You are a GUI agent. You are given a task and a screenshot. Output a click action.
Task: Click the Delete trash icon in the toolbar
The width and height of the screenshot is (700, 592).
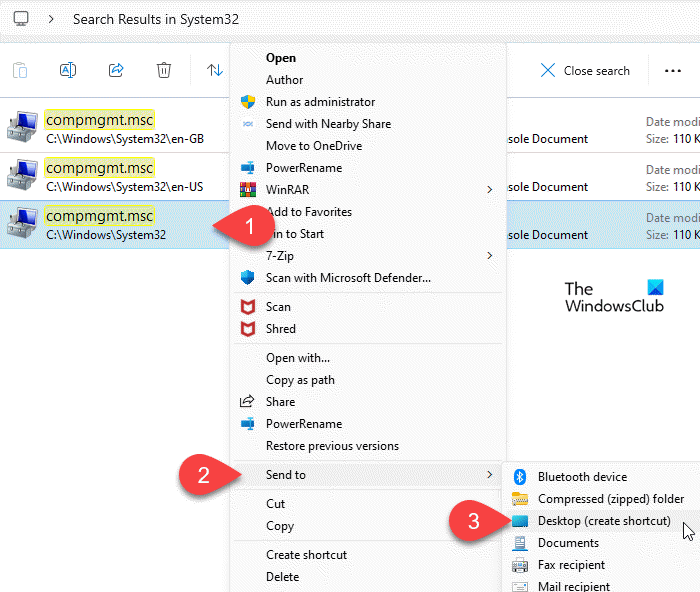tap(164, 70)
